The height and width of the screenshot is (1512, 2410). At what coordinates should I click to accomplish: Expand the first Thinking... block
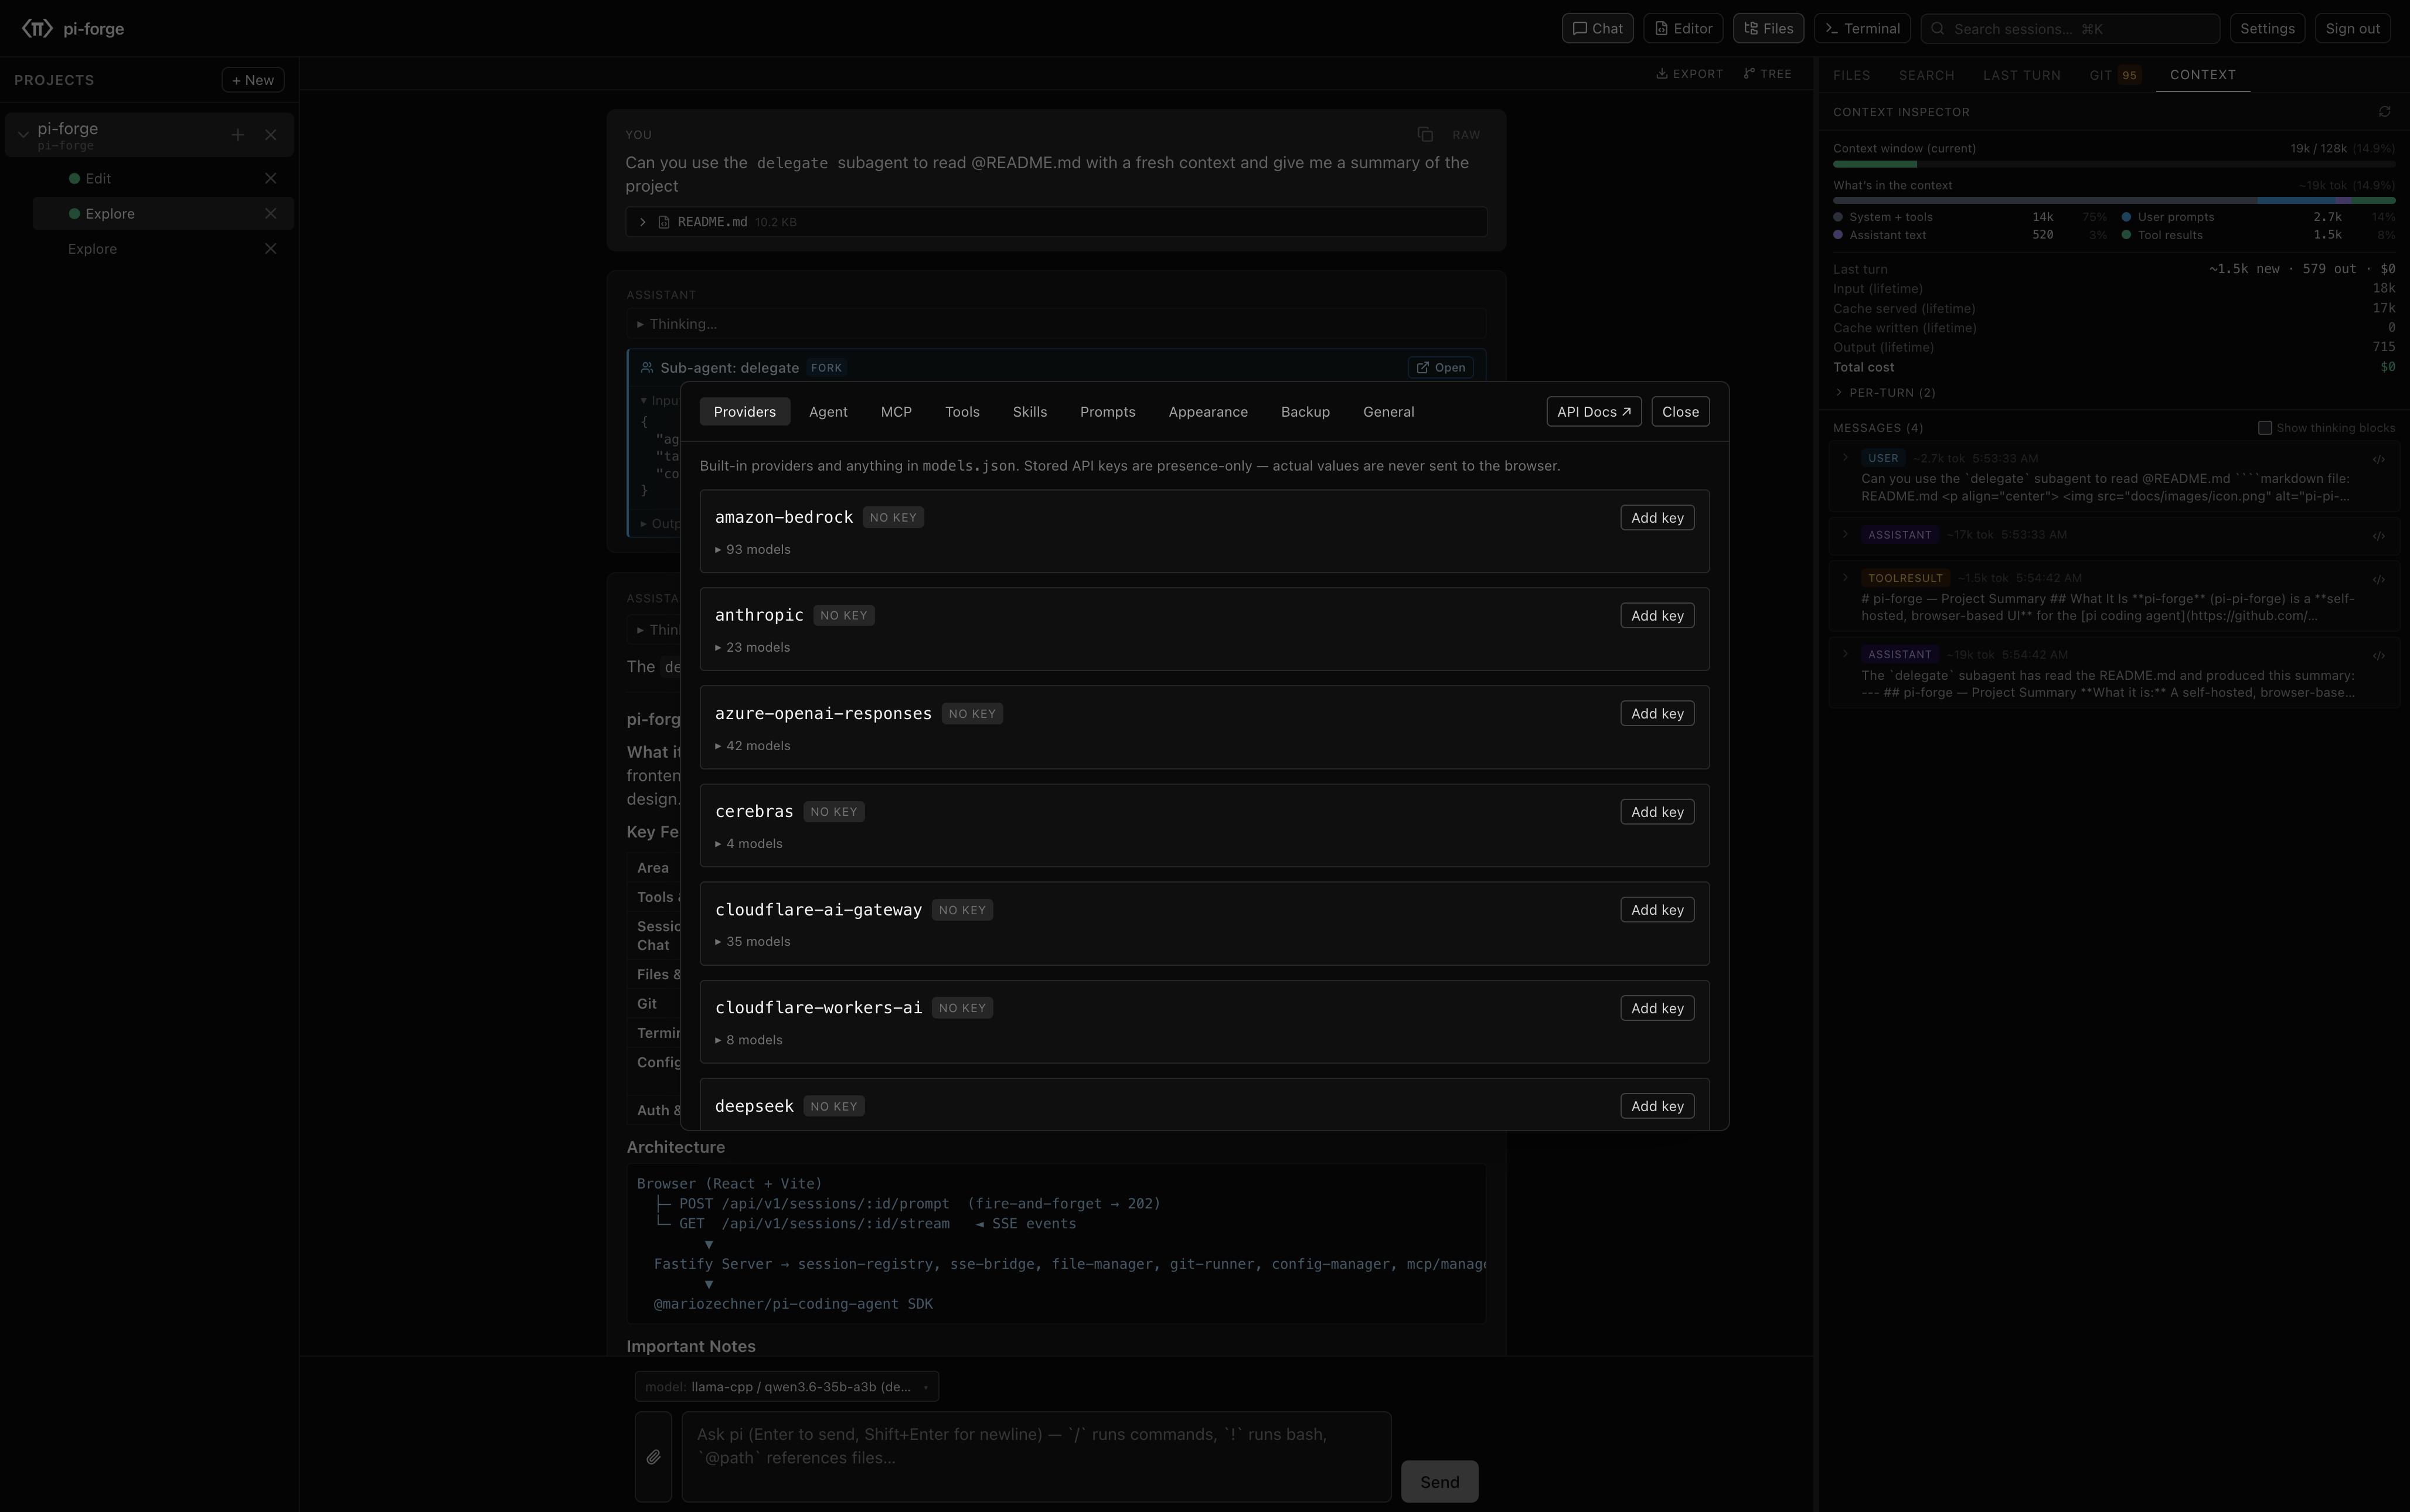pyautogui.click(x=1056, y=324)
